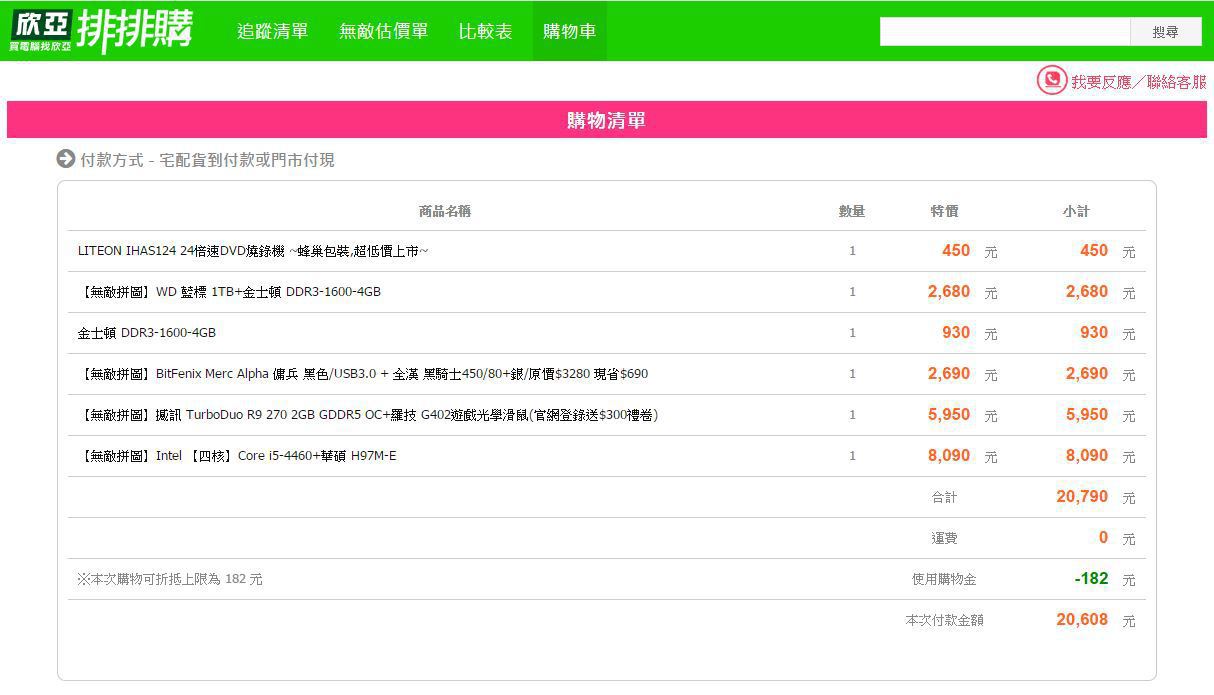Open the 無敵估價單 menu item

point(383,31)
